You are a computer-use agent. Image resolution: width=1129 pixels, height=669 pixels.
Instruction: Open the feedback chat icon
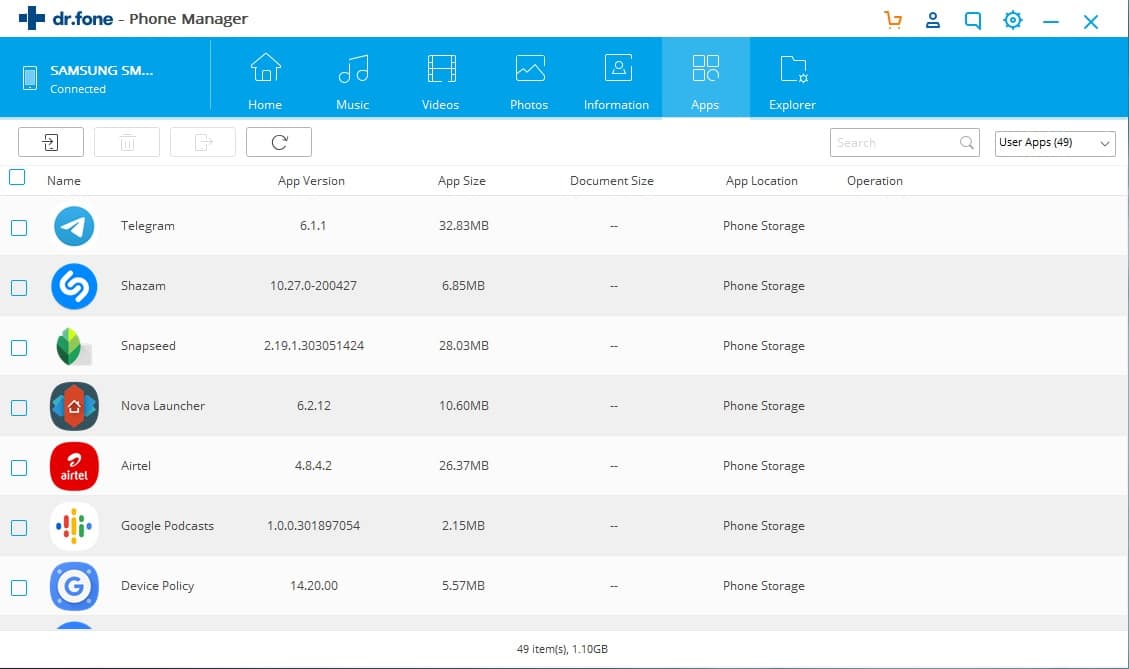pyautogui.click(x=973, y=20)
